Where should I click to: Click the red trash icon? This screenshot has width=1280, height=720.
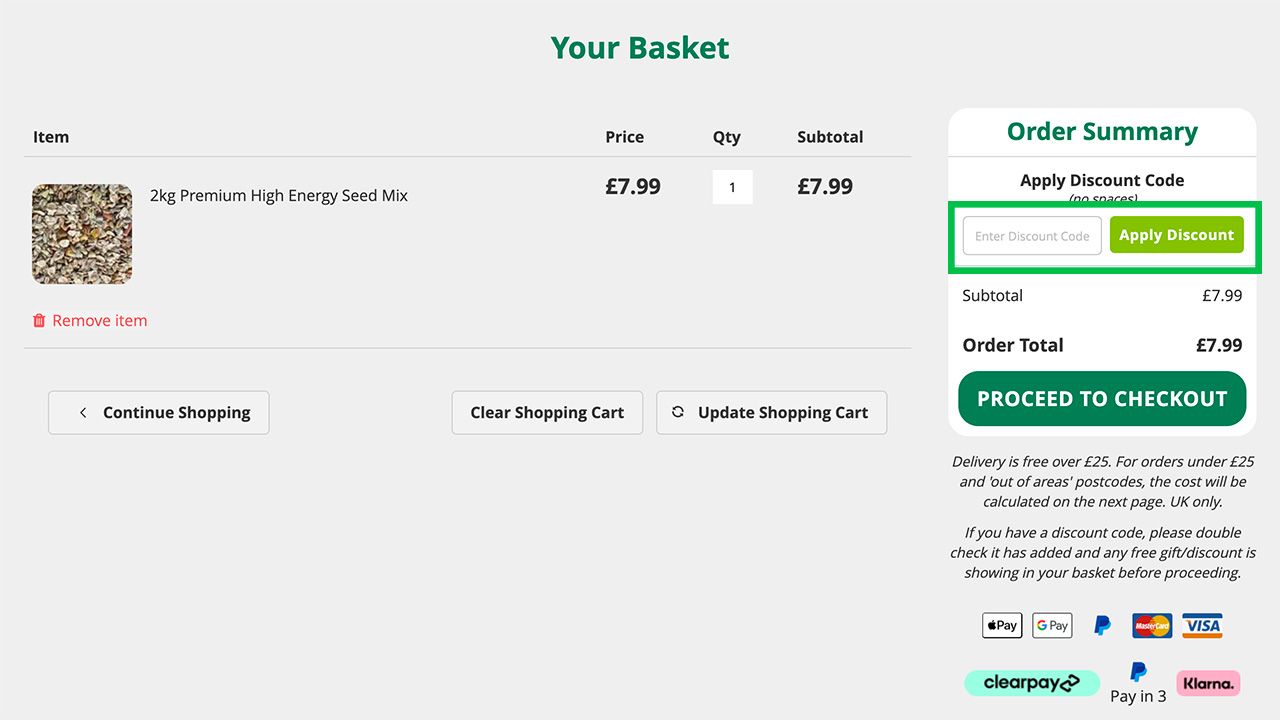point(39,321)
